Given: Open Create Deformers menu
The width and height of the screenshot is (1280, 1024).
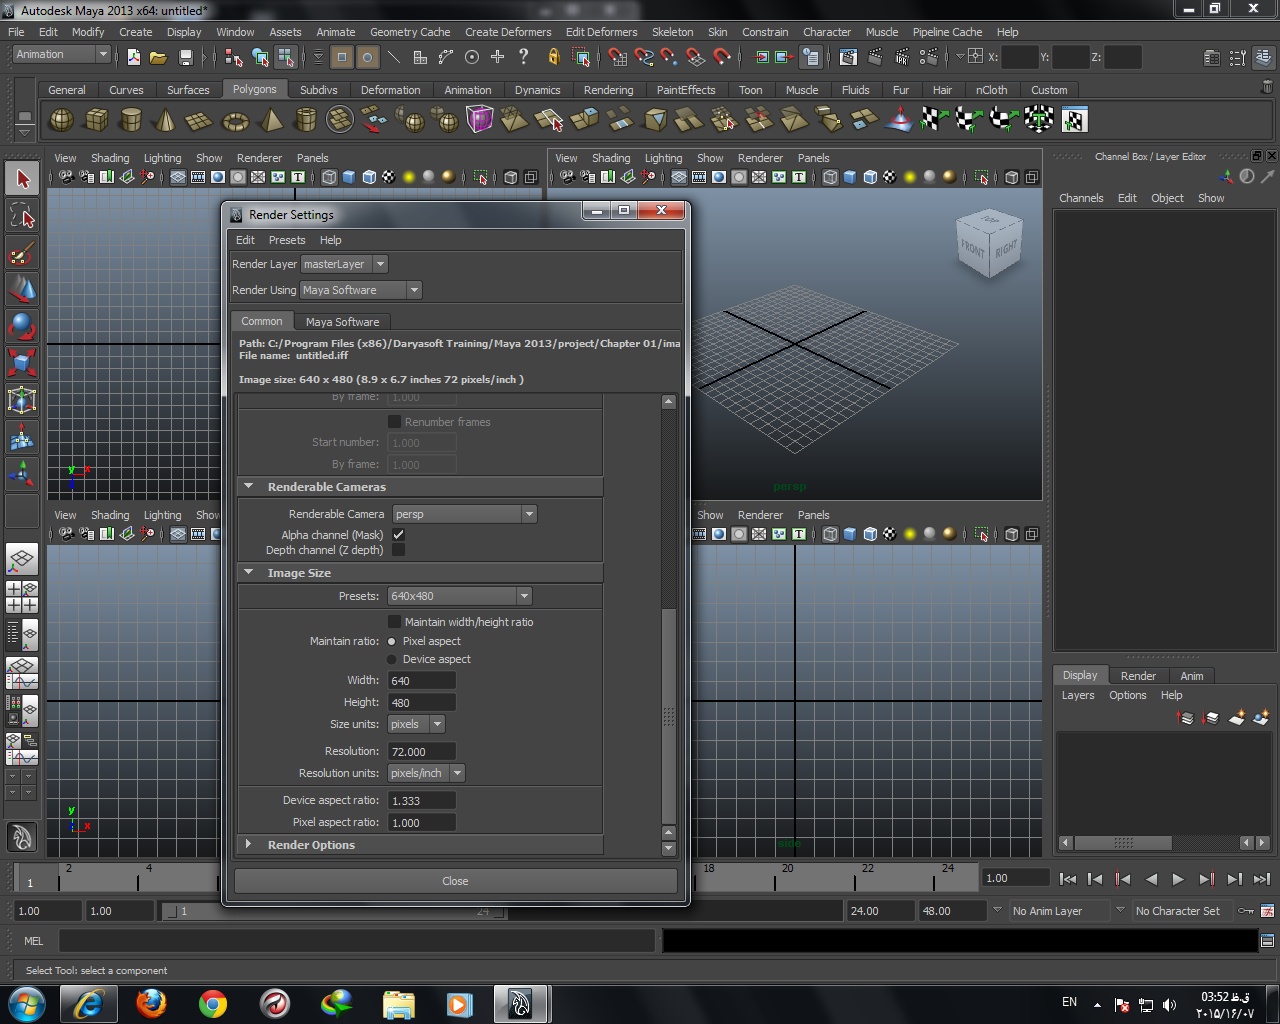Looking at the screenshot, I should point(508,32).
